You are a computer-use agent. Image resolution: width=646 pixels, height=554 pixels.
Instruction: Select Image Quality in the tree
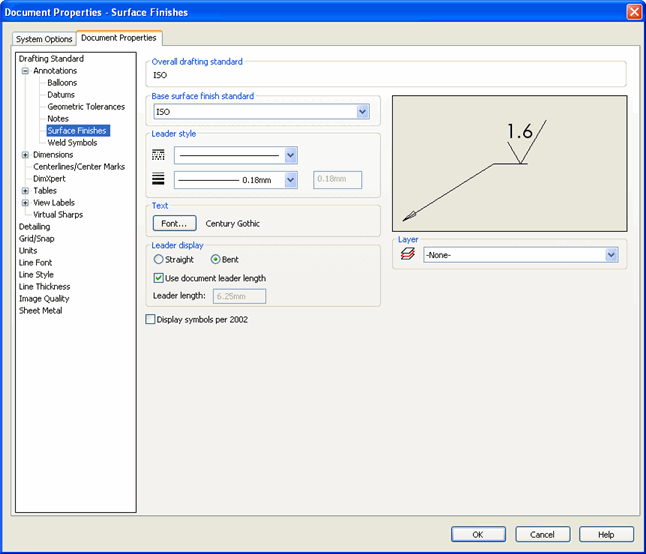point(44,298)
